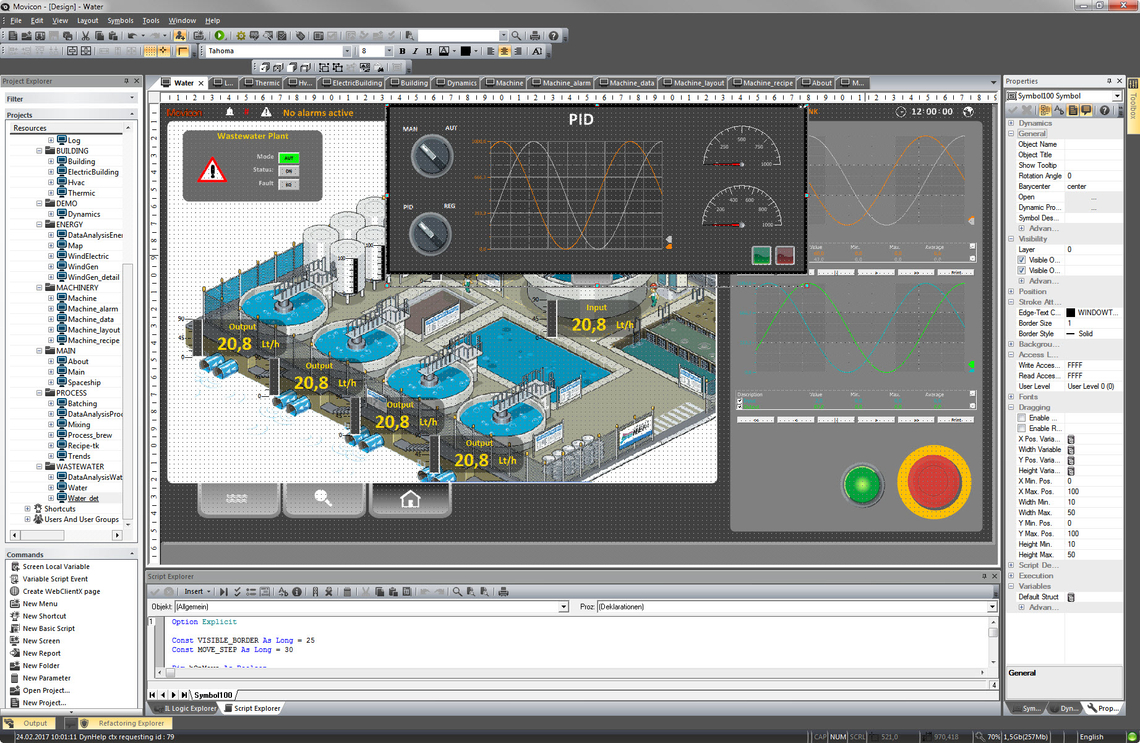This screenshot has width=1140, height=743.
Task: Expand the Position section in Properties
Action: click(x=1011, y=292)
